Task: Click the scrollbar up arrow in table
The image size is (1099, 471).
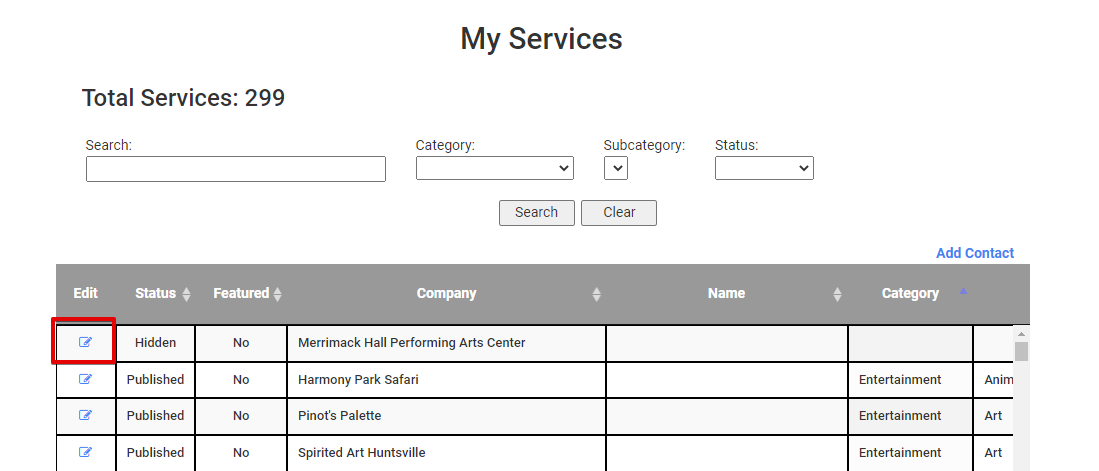Action: click(x=1021, y=333)
